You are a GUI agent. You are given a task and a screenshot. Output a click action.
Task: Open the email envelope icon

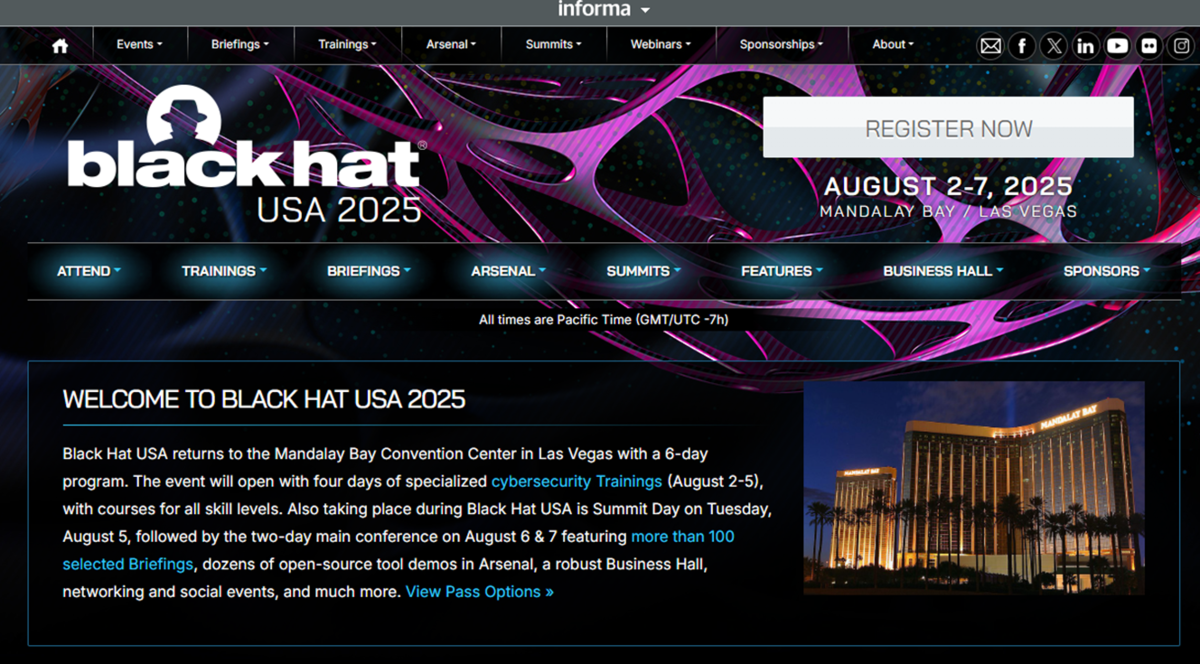(x=990, y=45)
